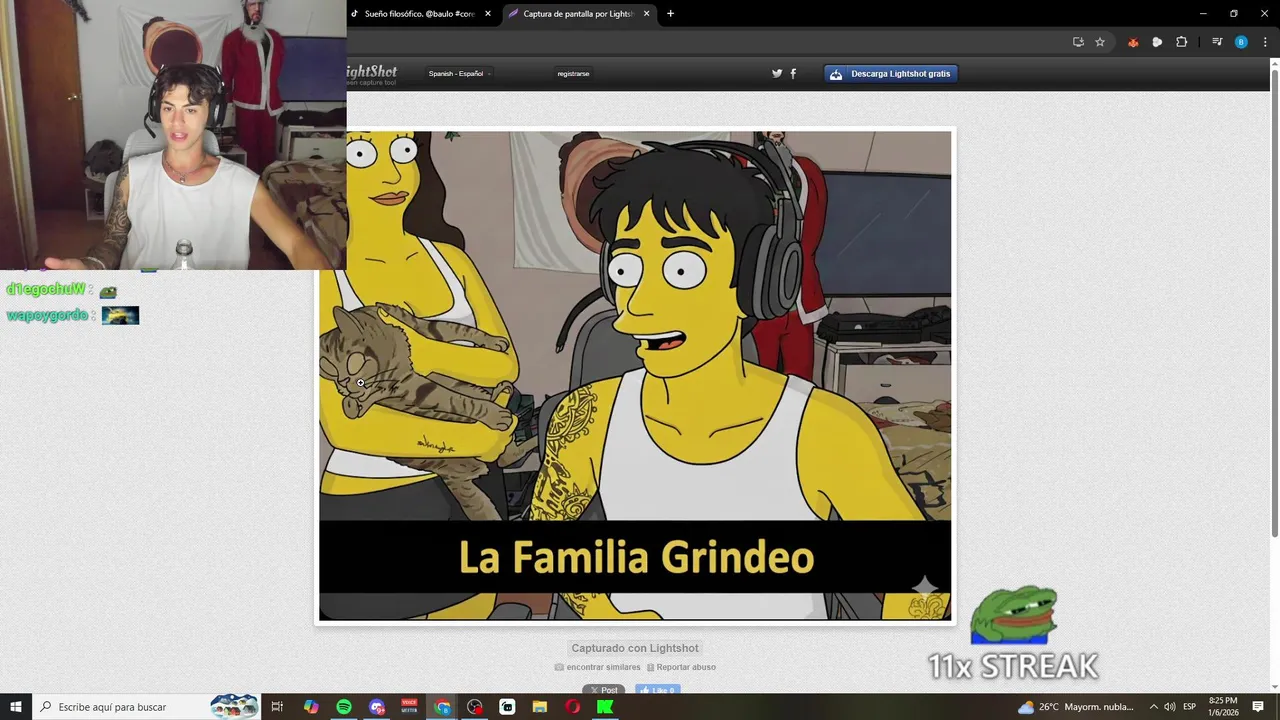This screenshot has width=1280, height=720.
Task: Close the Sueño filosófico TikTok tab
Action: (488, 14)
